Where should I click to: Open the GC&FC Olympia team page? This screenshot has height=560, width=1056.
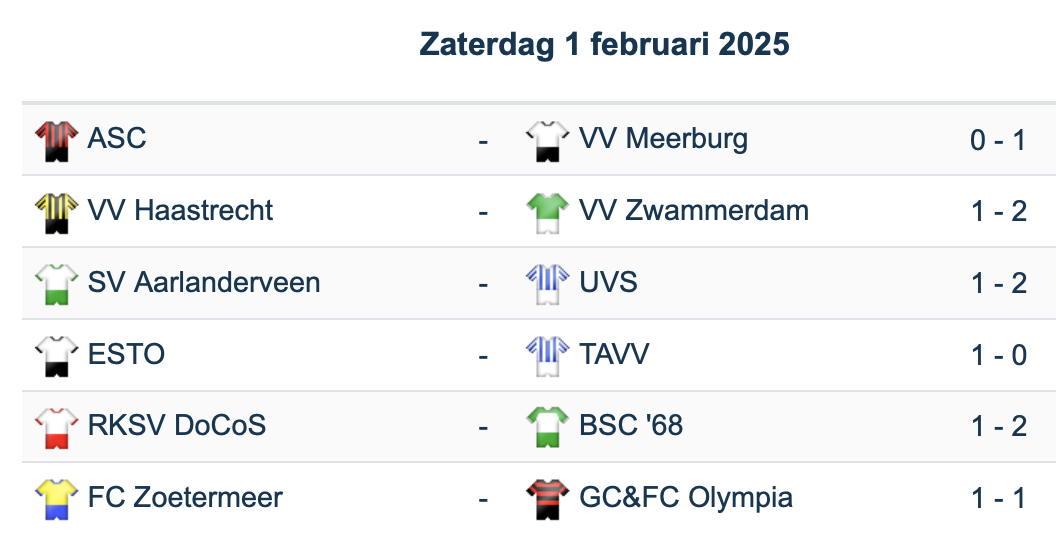point(686,497)
